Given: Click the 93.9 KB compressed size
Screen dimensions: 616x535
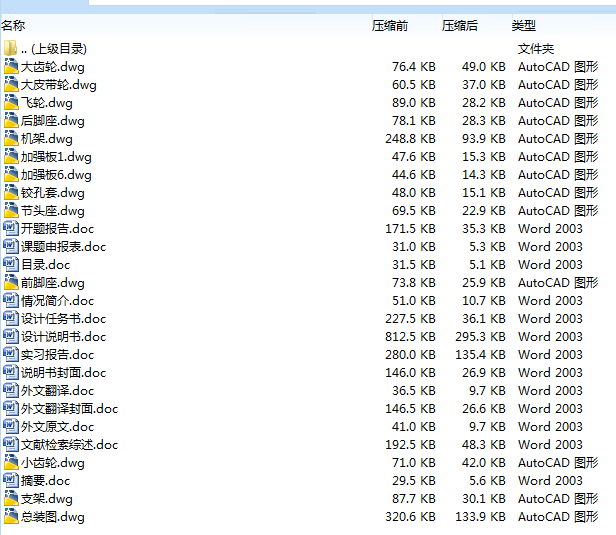Looking at the screenshot, I should [484, 139].
